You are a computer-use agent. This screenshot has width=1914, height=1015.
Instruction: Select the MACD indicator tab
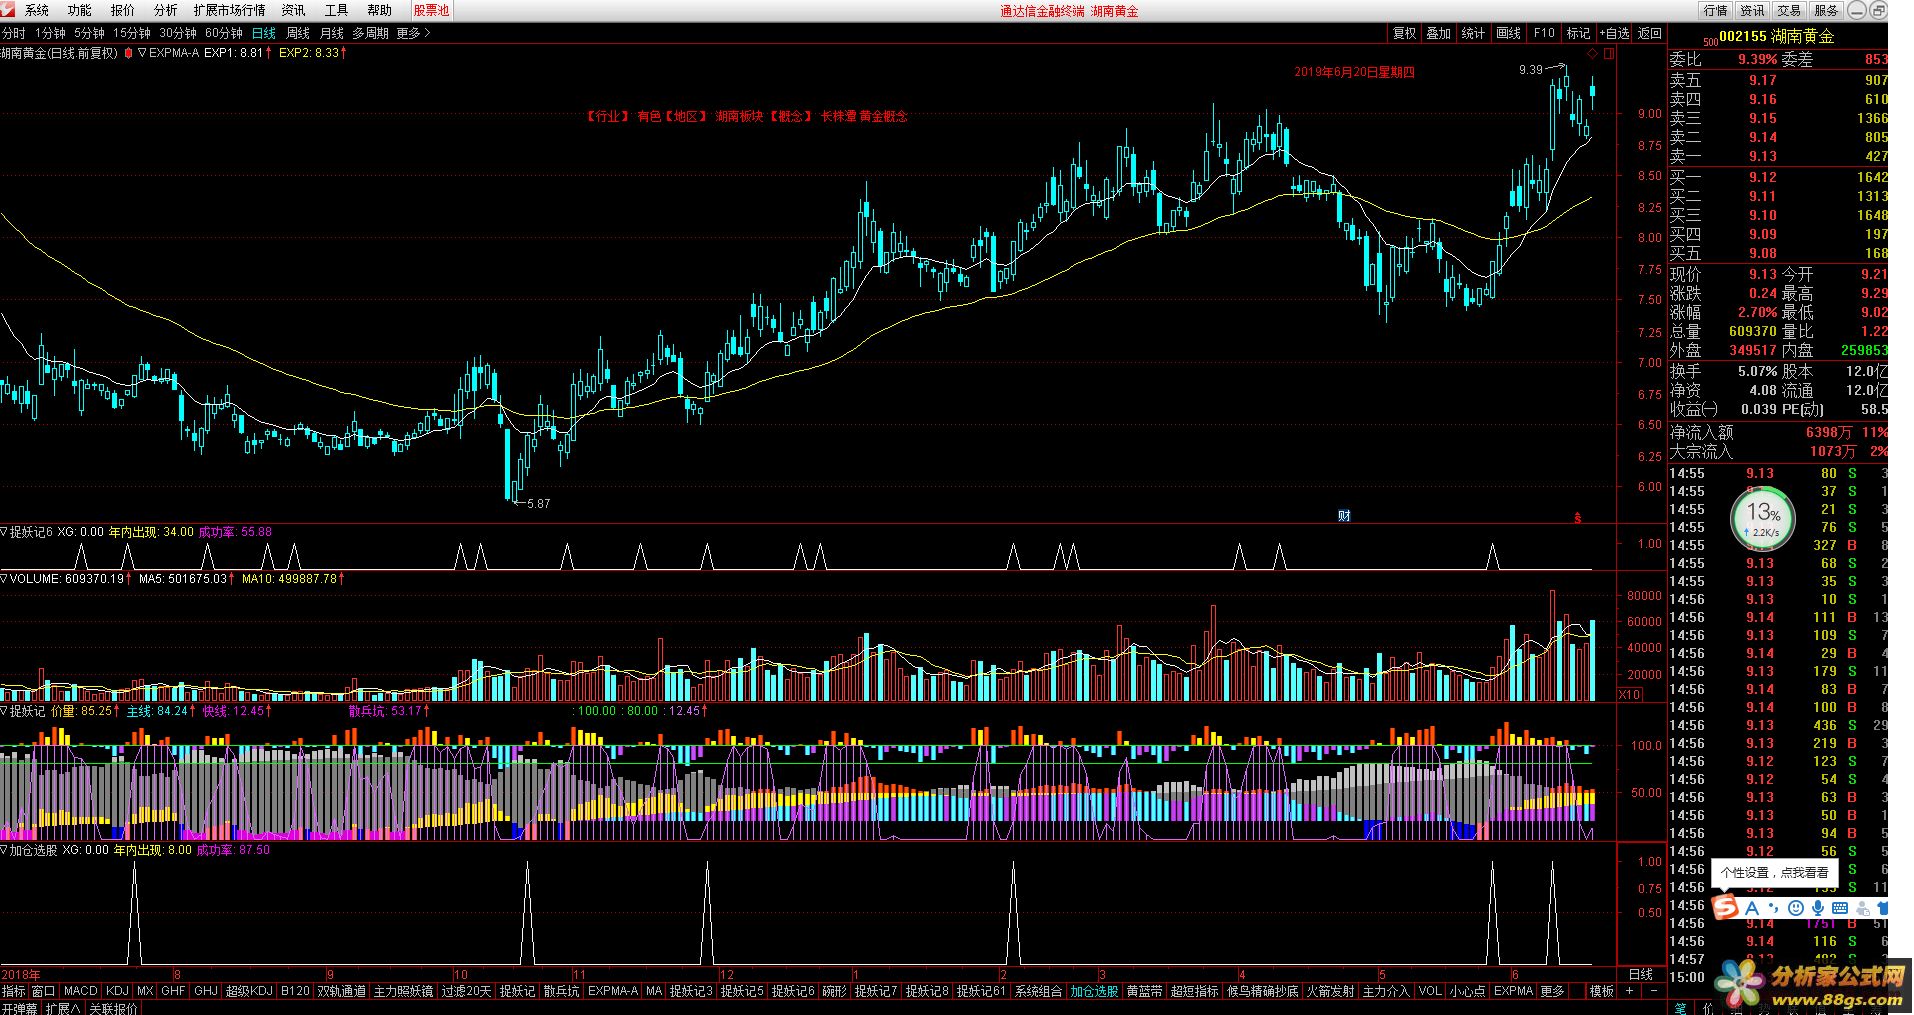[x=81, y=991]
